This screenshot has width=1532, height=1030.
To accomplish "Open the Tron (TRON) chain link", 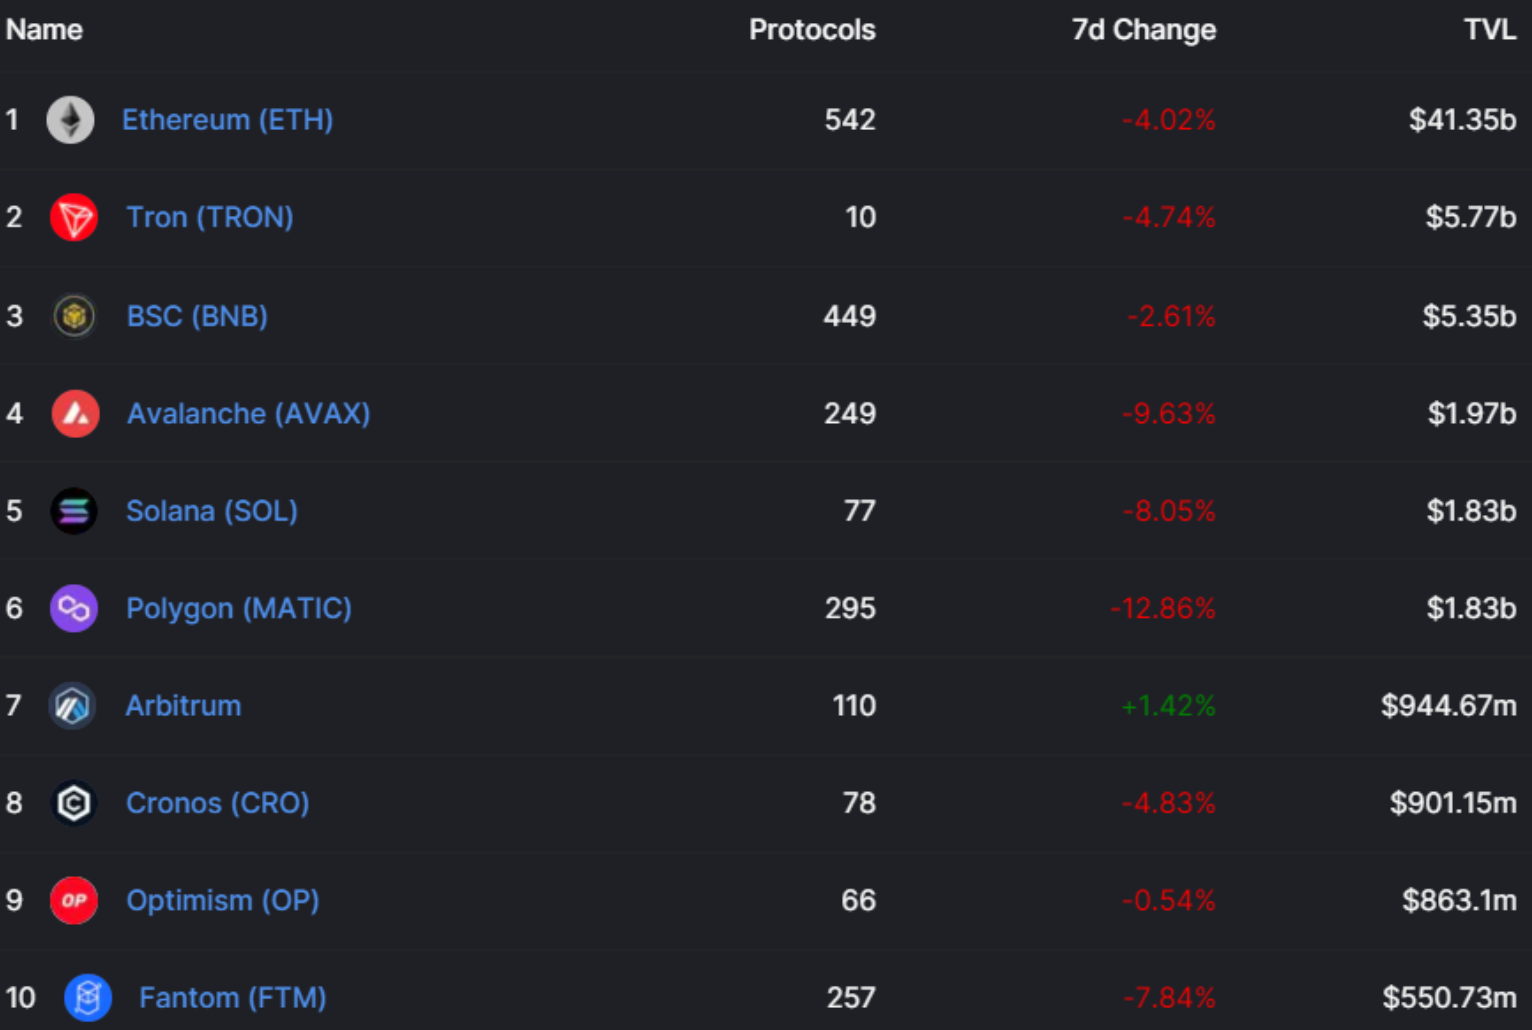I will 210,217.
